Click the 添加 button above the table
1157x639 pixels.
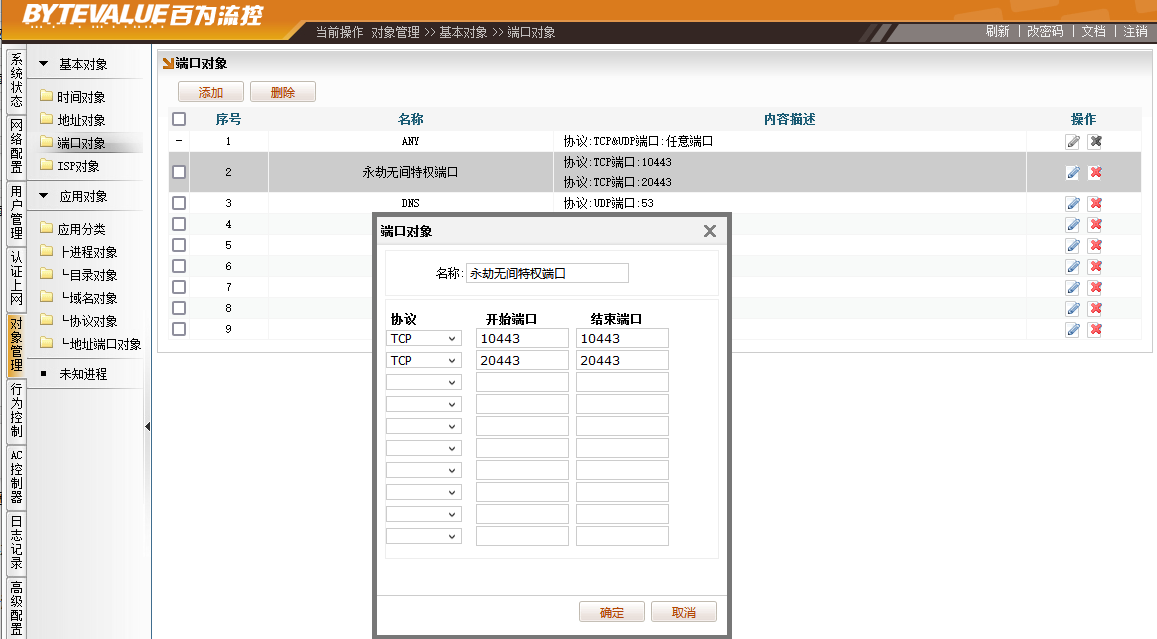211,92
